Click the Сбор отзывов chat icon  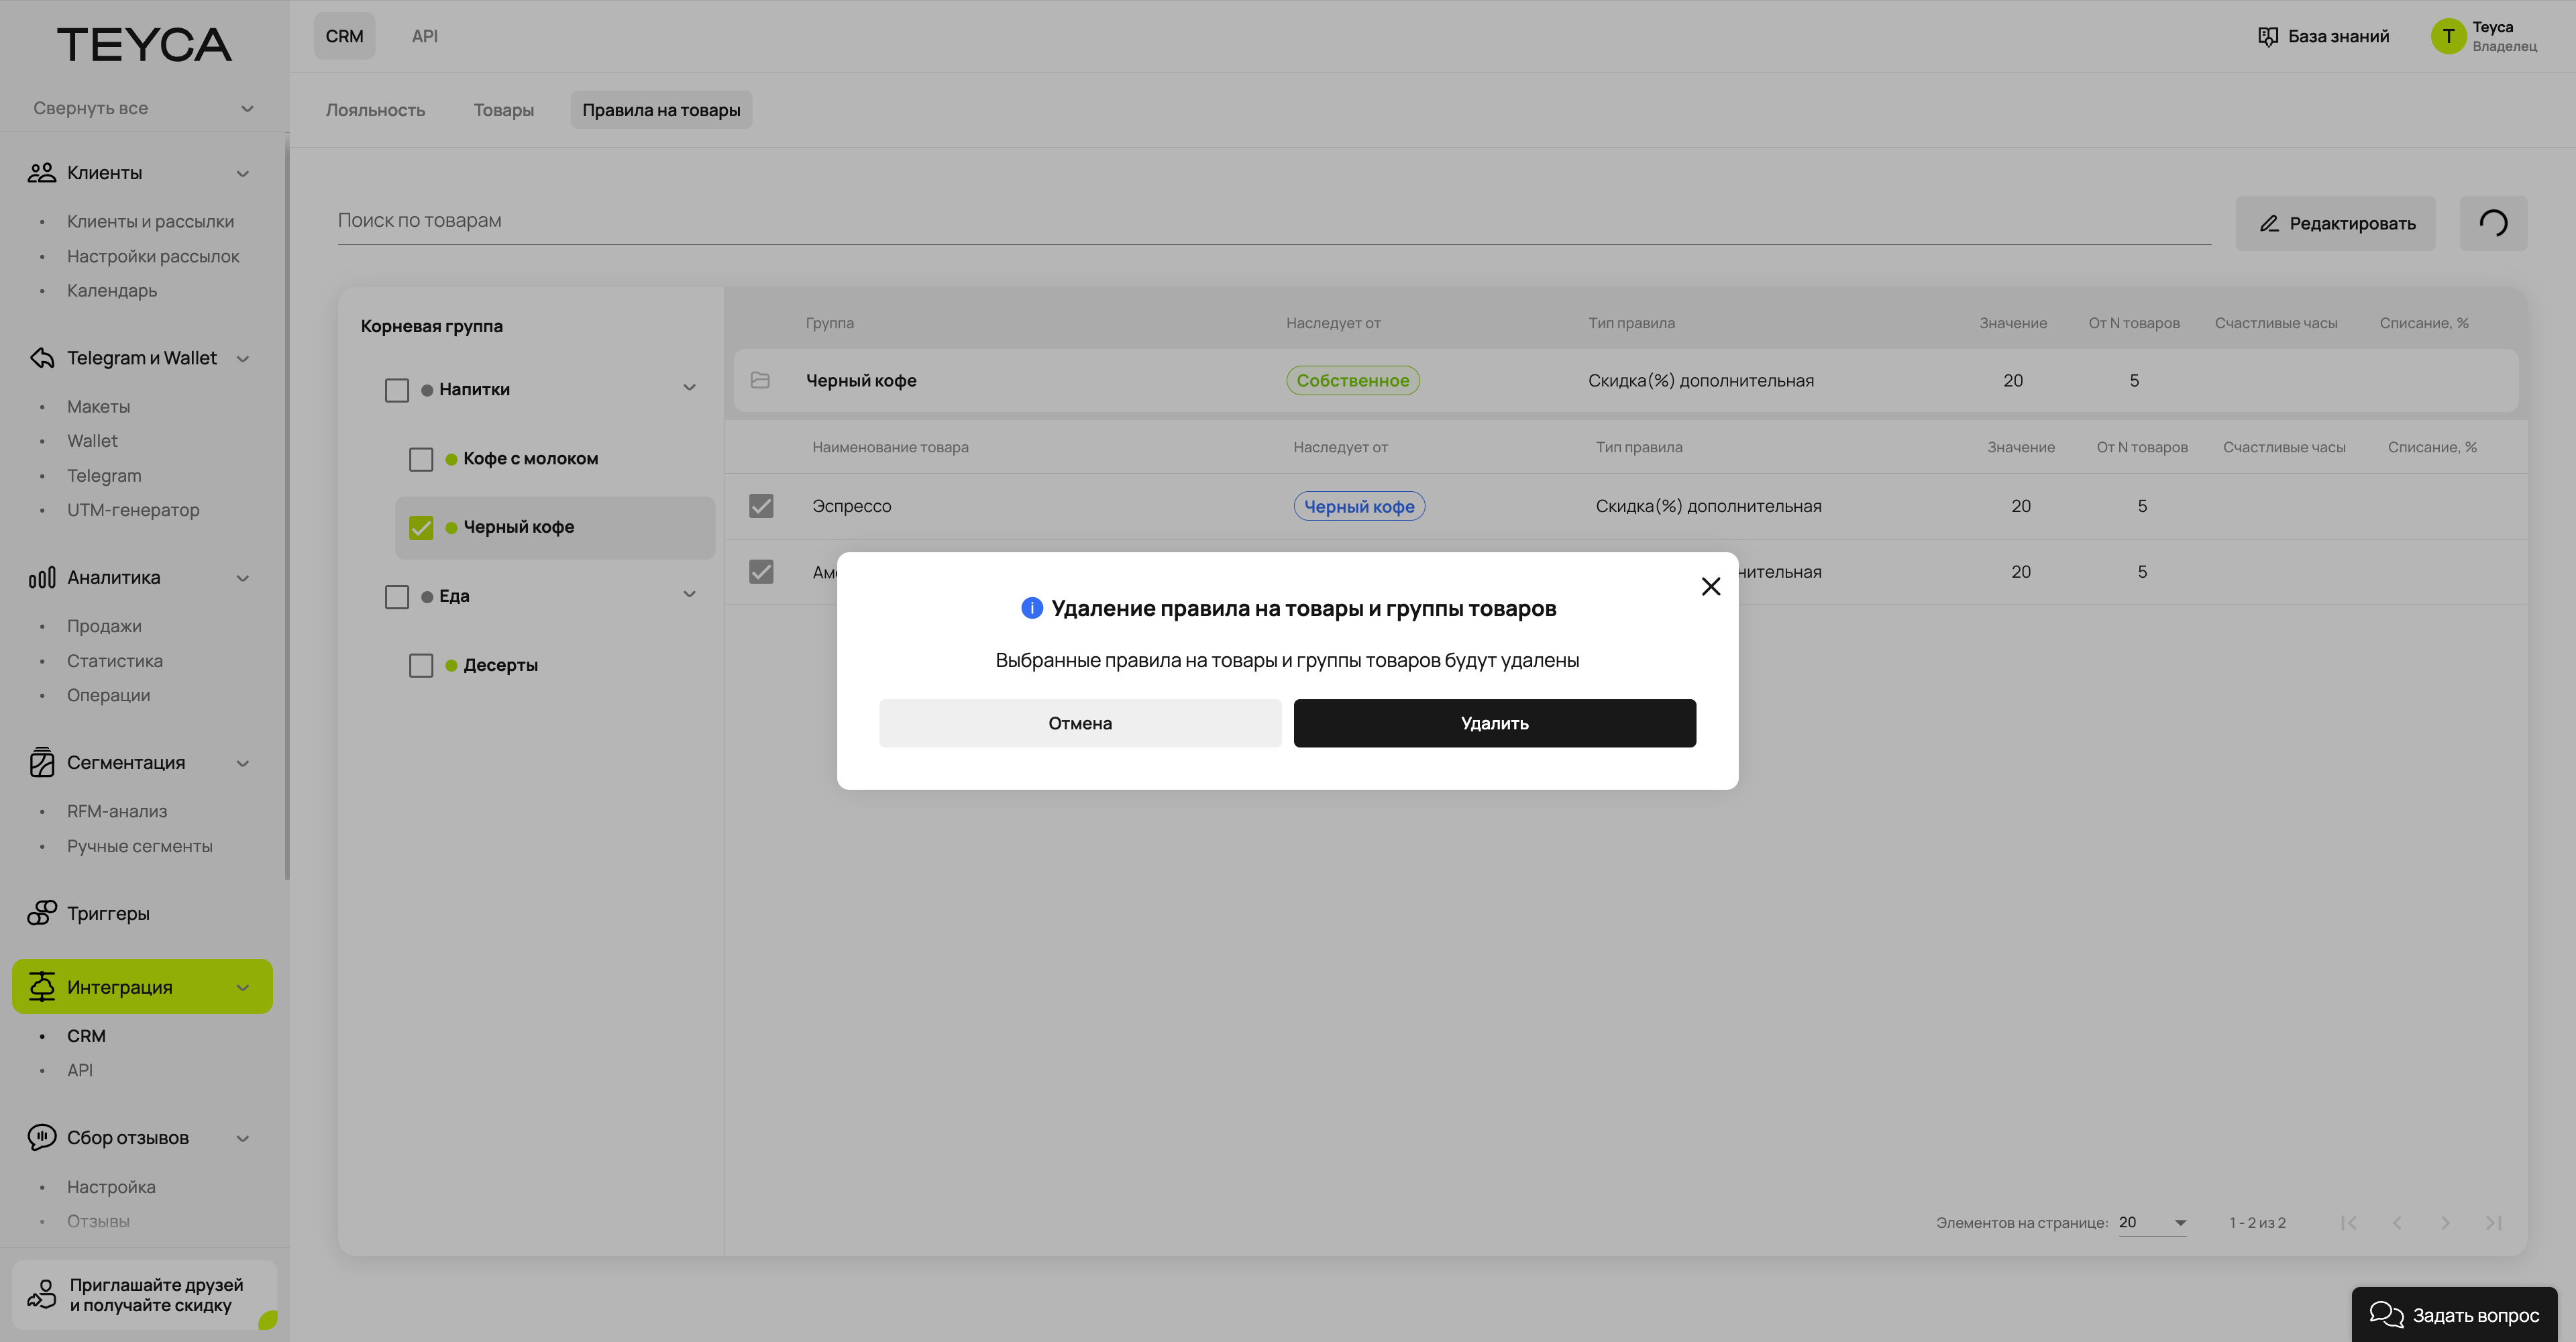pyautogui.click(x=41, y=1138)
